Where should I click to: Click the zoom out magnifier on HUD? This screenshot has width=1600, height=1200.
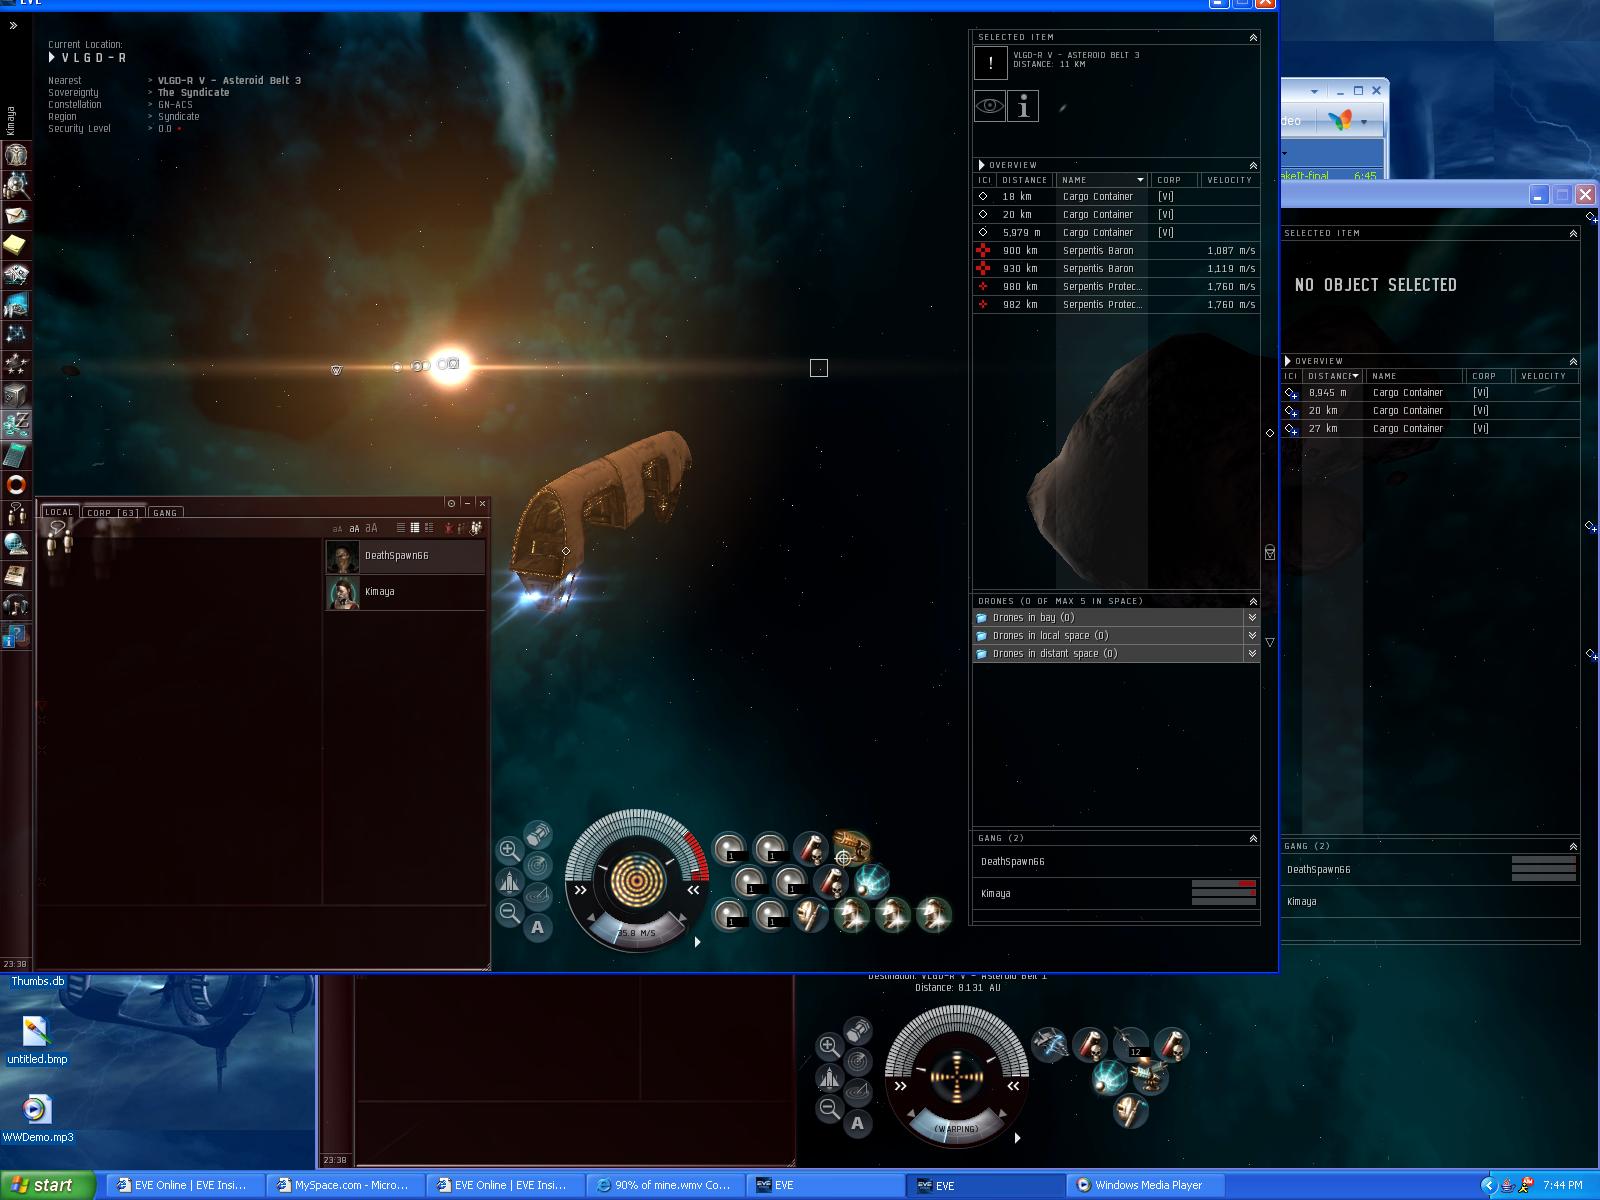pos(509,912)
